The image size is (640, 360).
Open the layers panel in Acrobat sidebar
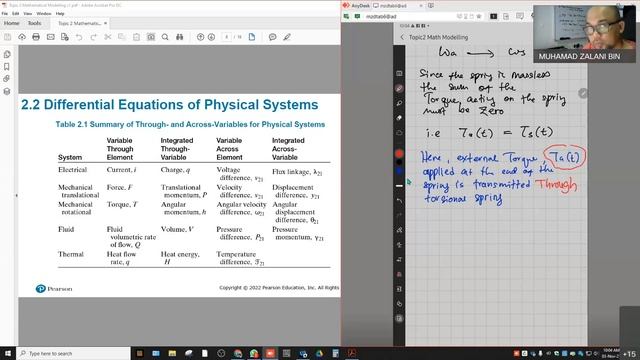point(7,91)
